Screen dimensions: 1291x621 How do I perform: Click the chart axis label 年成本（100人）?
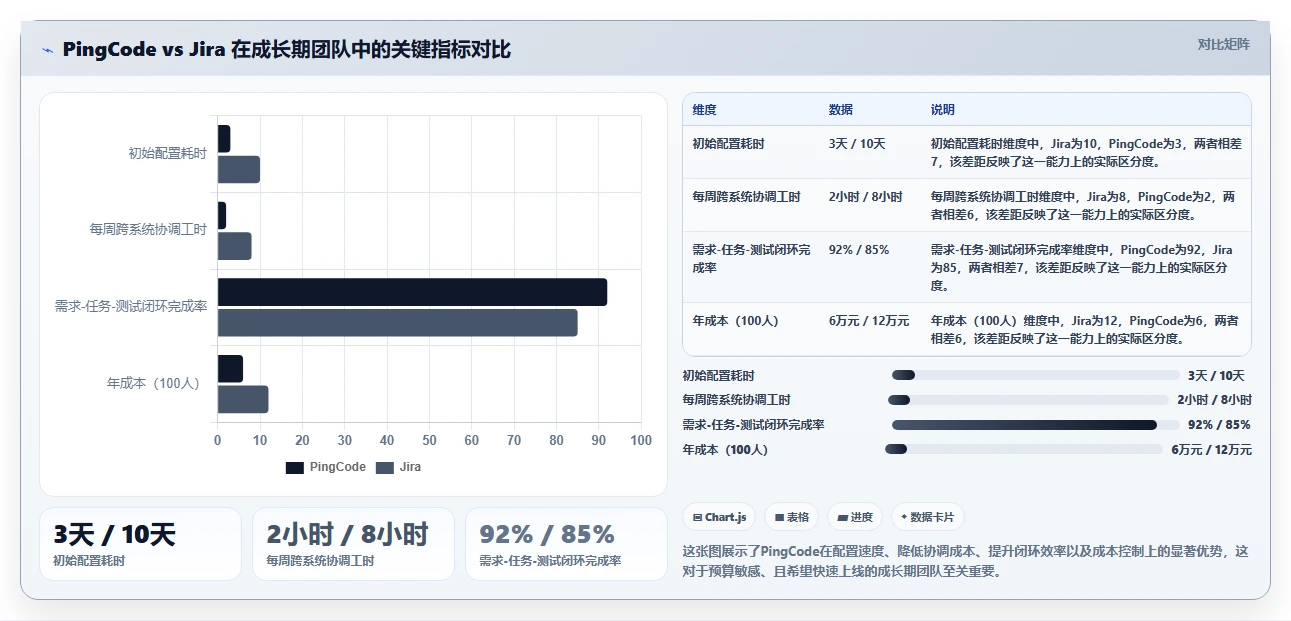154,383
